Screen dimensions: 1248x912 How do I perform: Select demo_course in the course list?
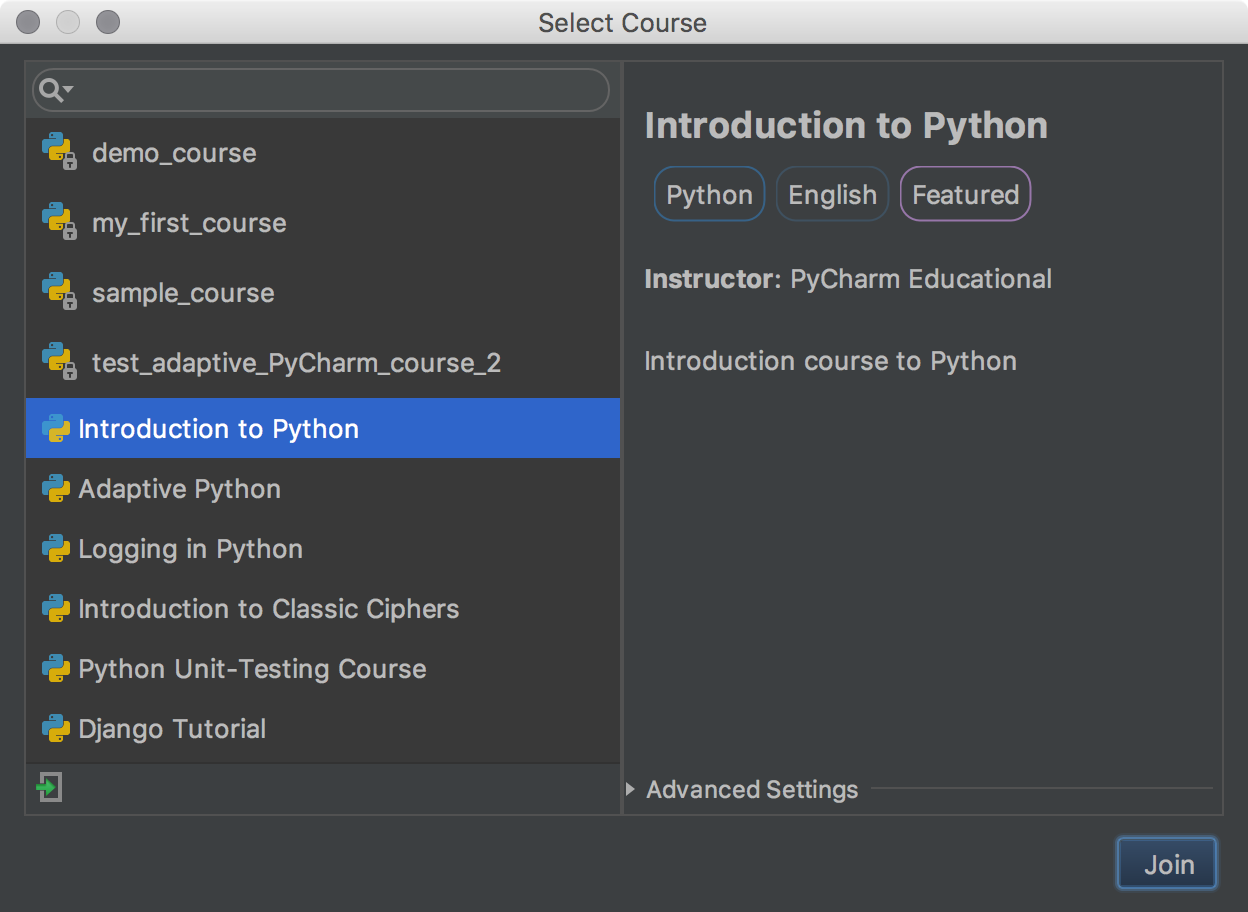(x=323, y=153)
